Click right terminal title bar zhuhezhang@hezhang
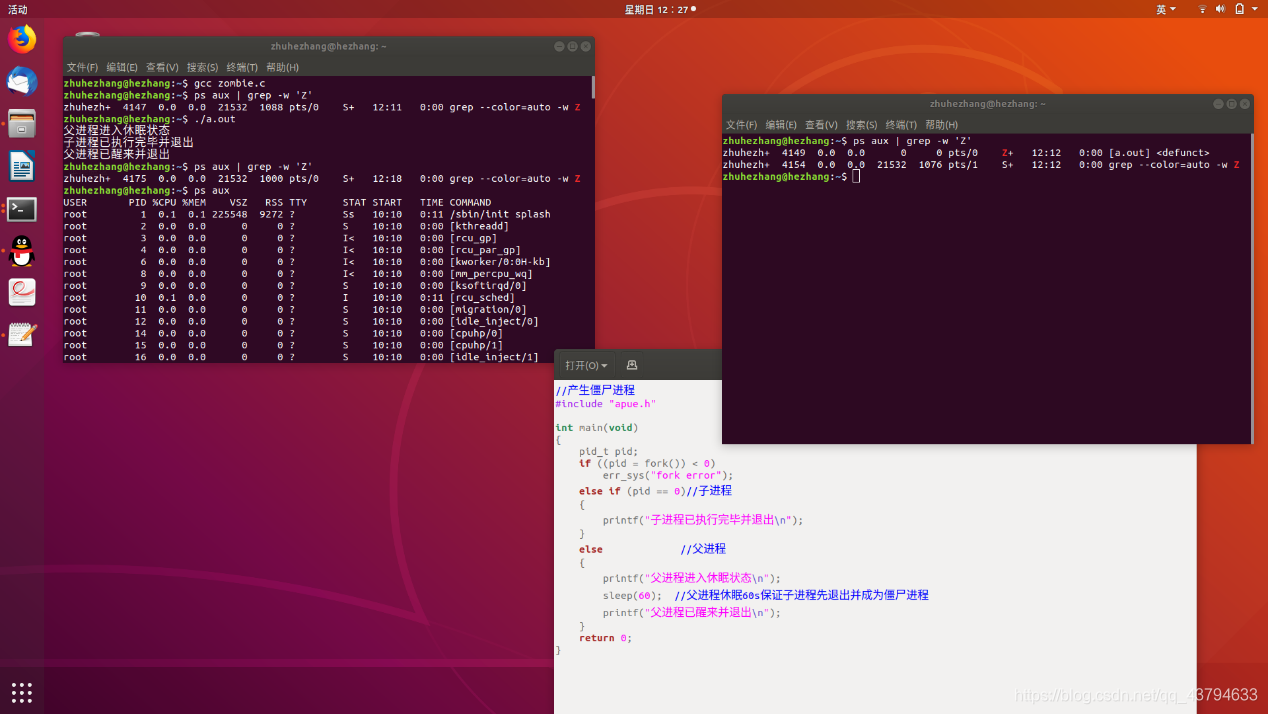 [987, 103]
